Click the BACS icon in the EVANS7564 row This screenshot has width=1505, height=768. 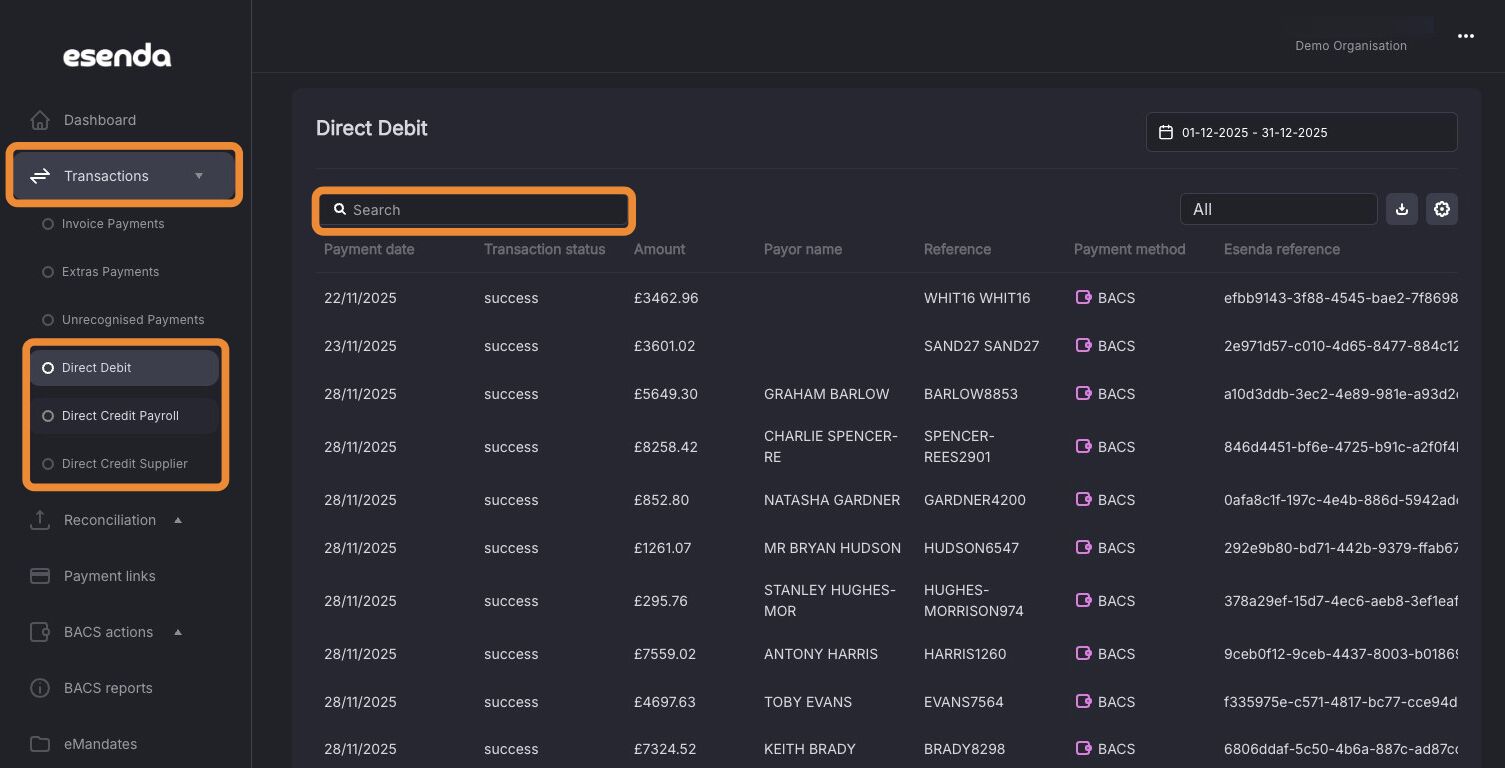tap(1083, 702)
